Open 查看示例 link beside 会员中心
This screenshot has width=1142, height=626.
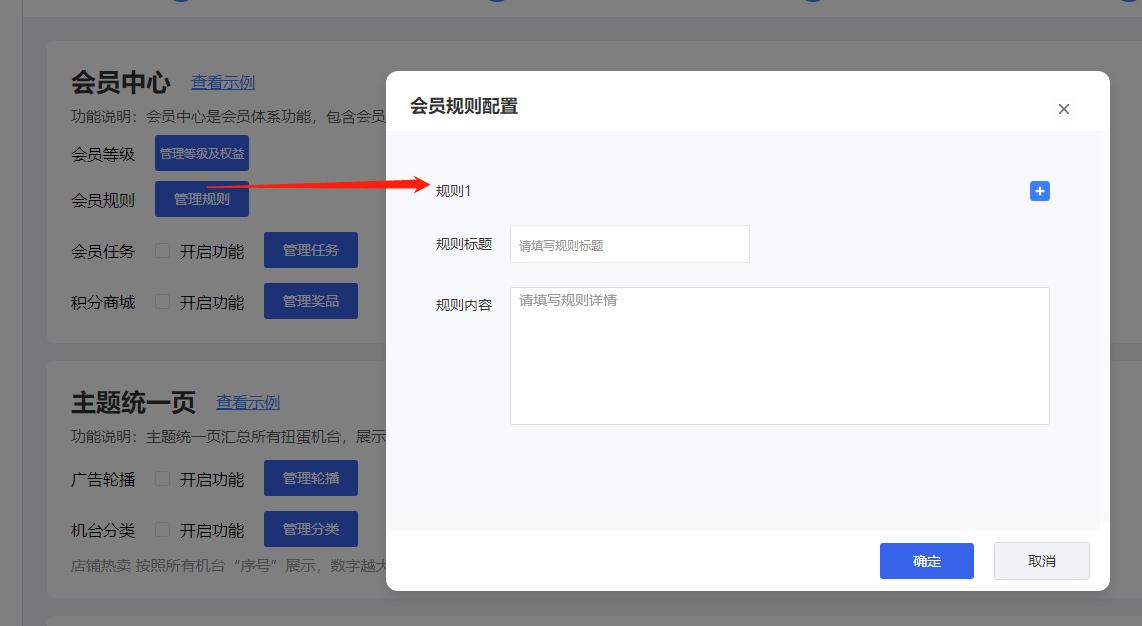[x=223, y=83]
